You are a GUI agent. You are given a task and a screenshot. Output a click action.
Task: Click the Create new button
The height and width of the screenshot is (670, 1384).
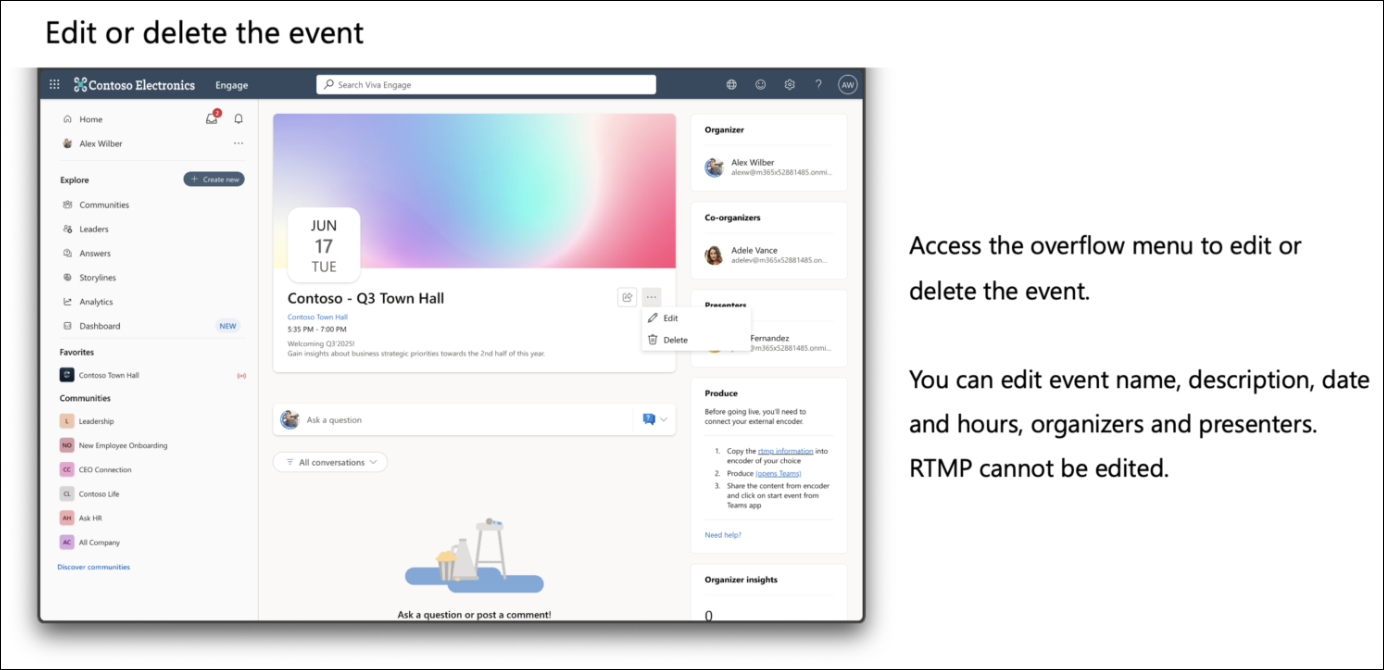click(214, 180)
